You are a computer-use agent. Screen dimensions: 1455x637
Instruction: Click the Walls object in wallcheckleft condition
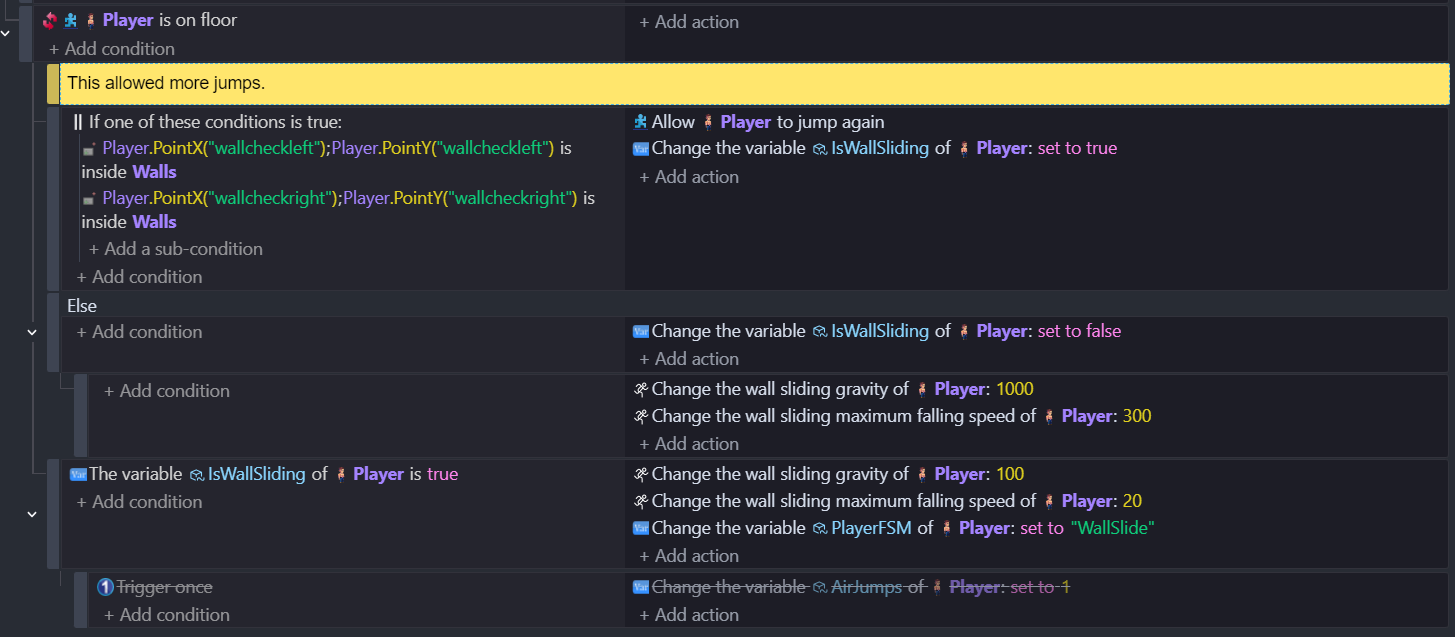[x=154, y=172]
